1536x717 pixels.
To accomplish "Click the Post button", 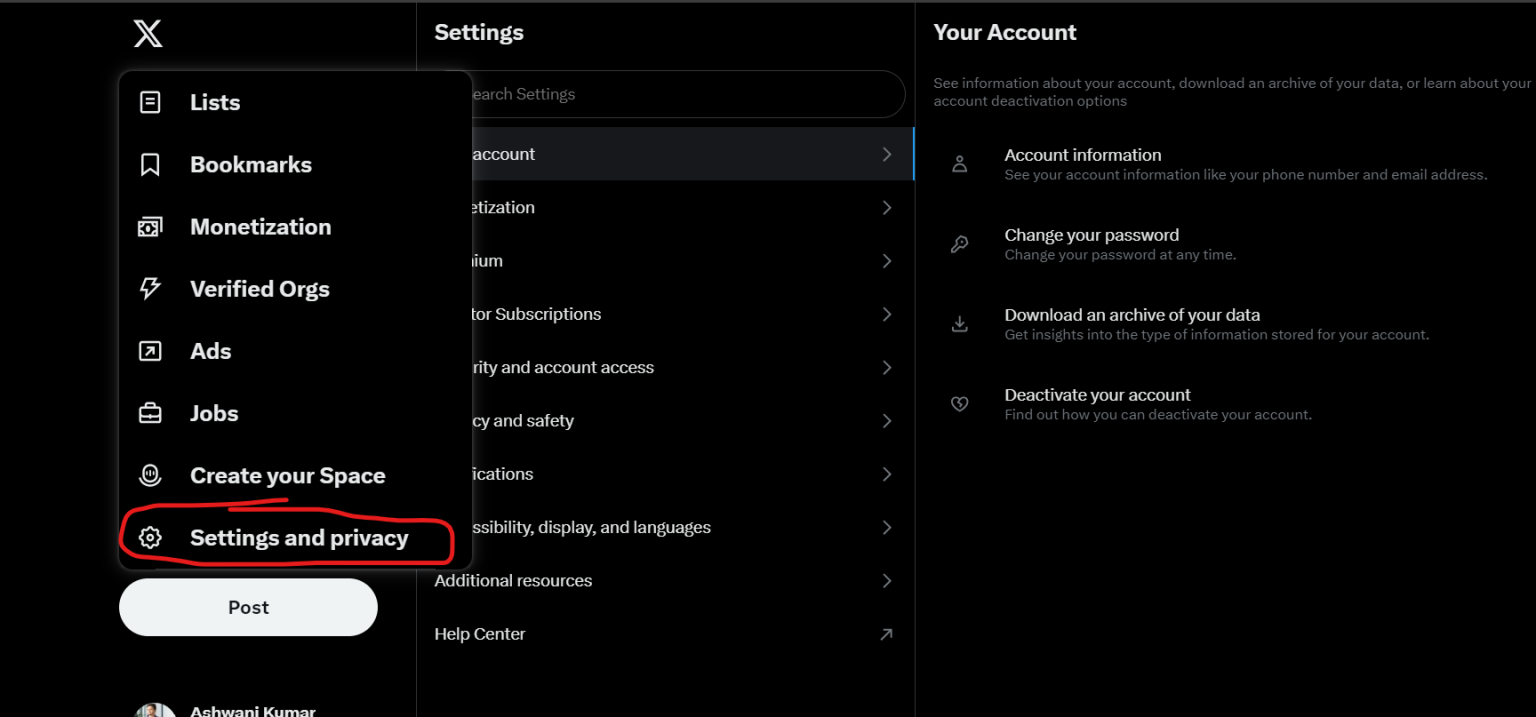I will [247, 607].
